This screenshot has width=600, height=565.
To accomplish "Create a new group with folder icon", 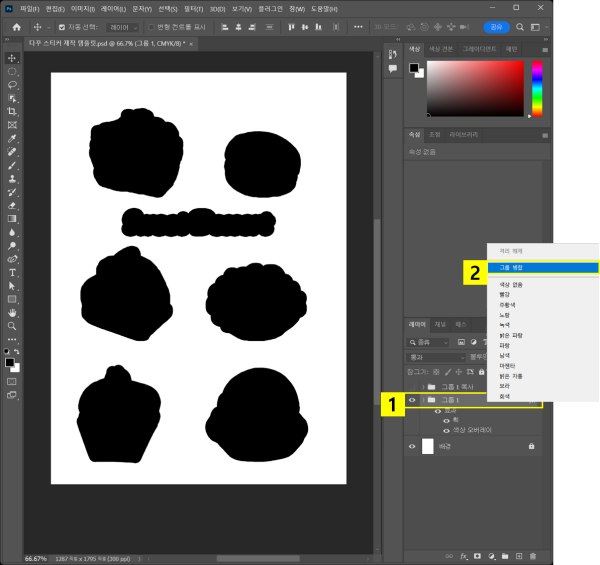I will (x=505, y=555).
